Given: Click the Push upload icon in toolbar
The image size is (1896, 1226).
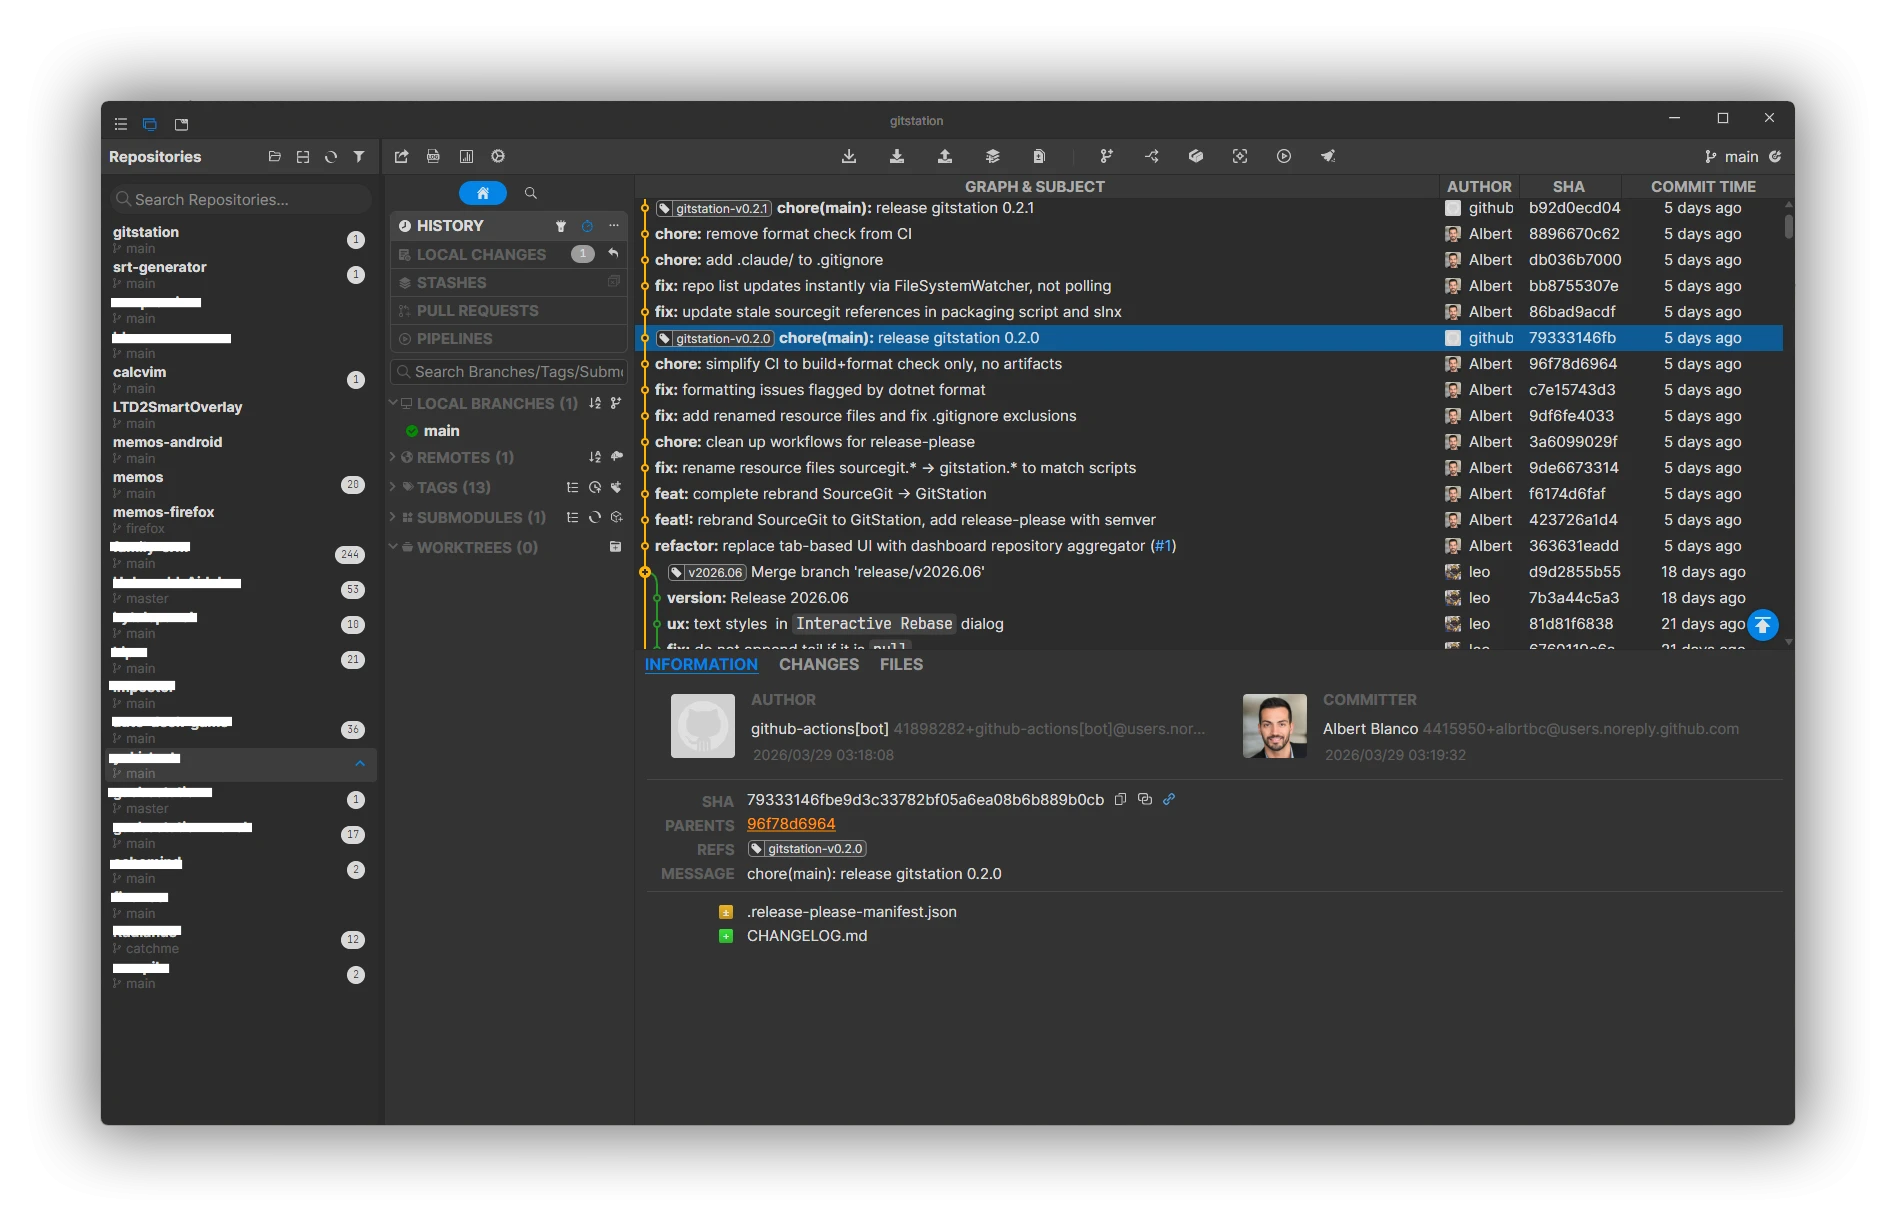Looking at the screenshot, I should (x=945, y=156).
